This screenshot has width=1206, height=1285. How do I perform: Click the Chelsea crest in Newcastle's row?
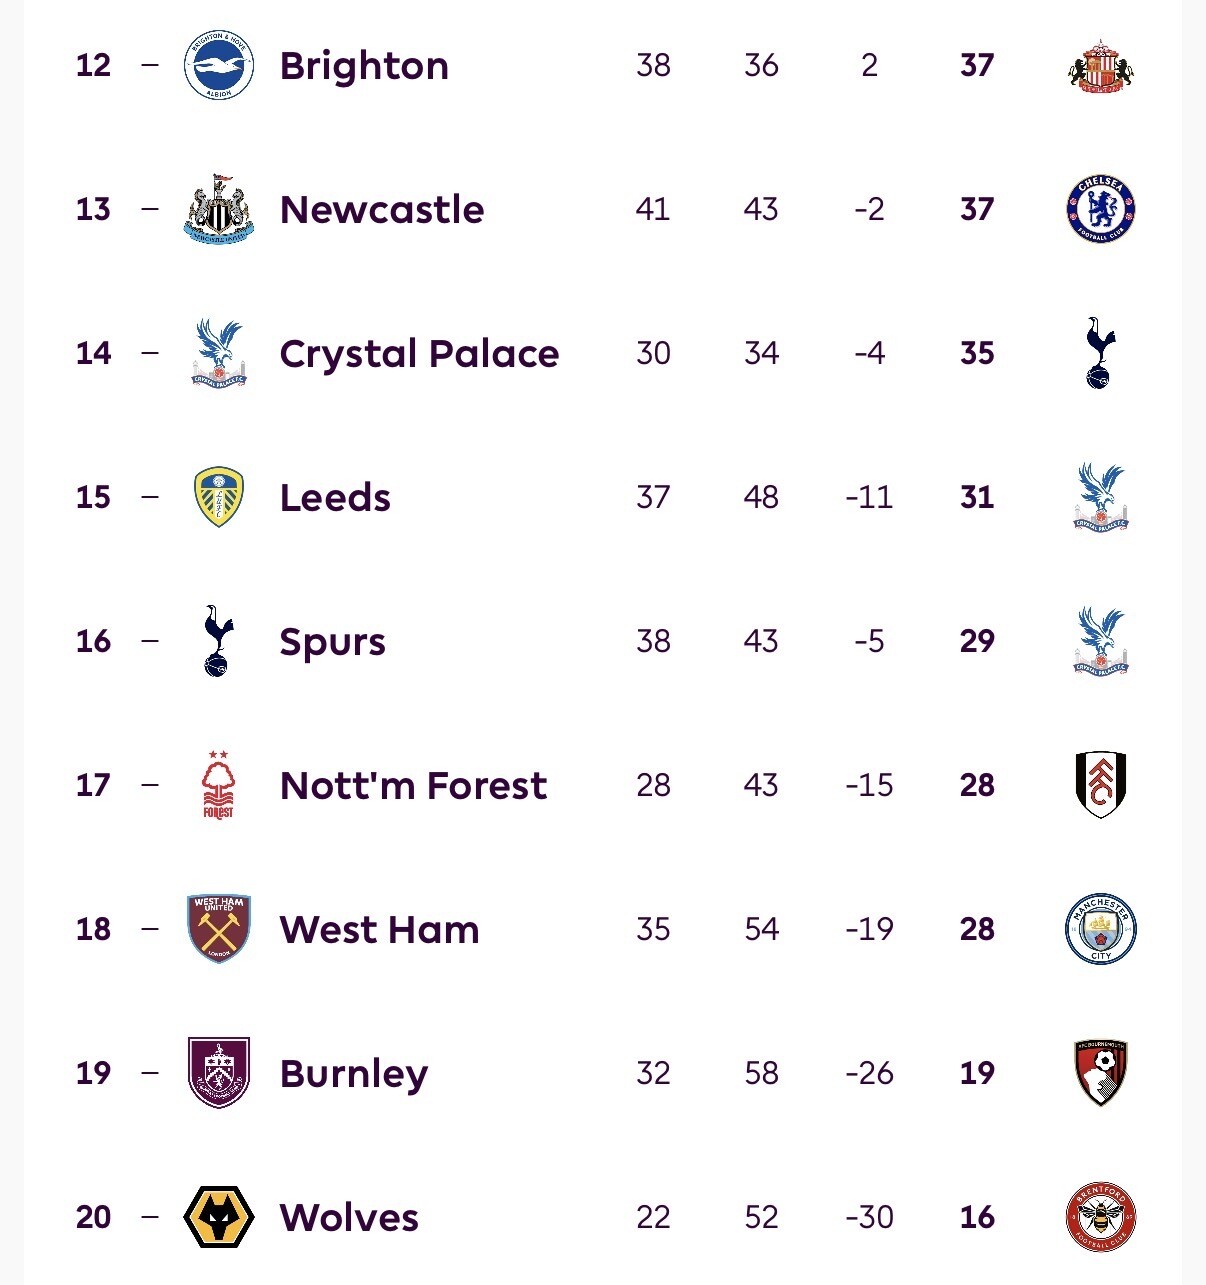coord(1101,209)
